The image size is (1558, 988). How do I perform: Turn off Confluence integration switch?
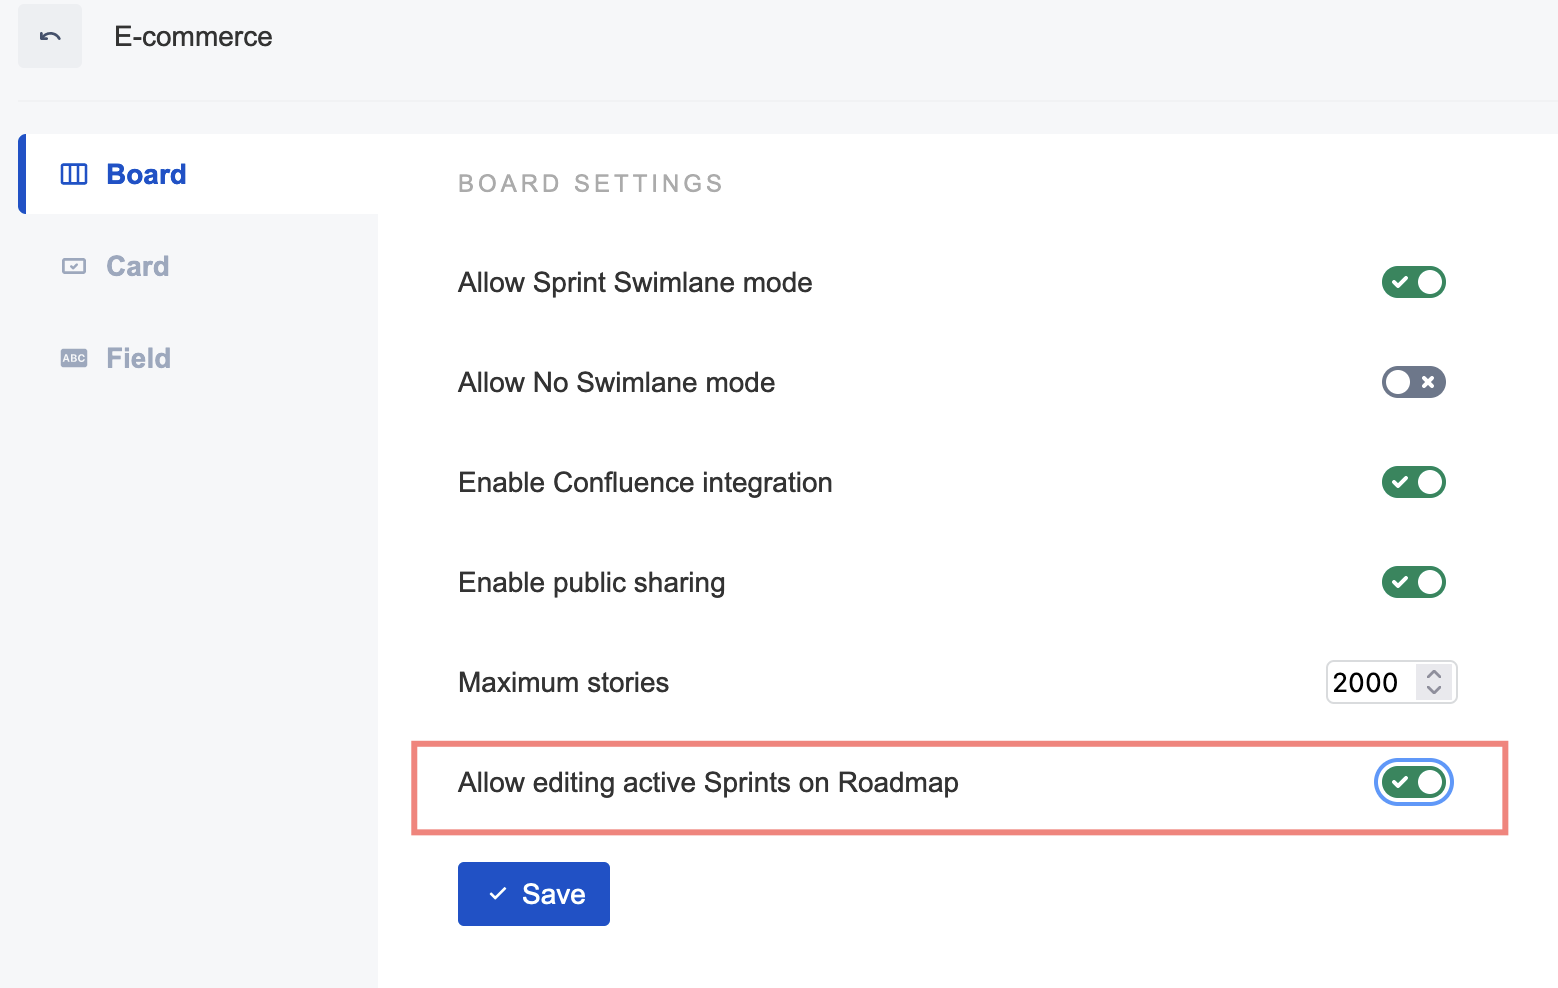(x=1413, y=482)
